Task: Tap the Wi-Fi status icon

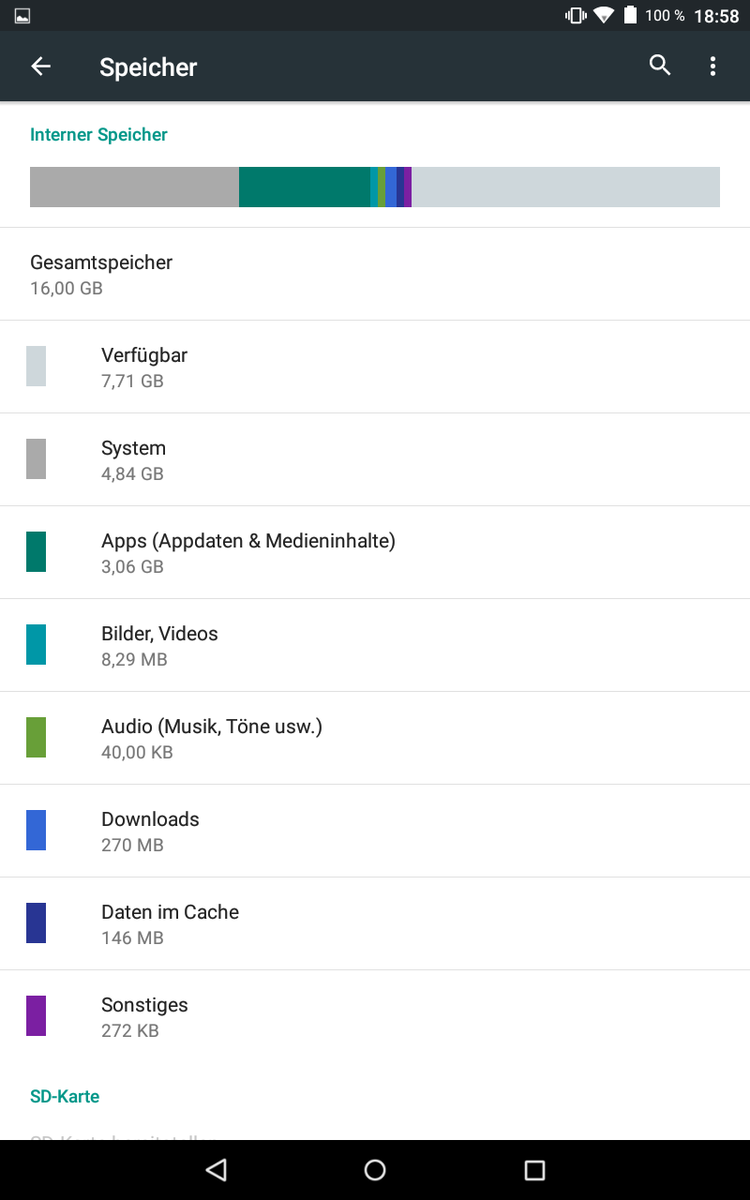Action: tap(603, 15)
